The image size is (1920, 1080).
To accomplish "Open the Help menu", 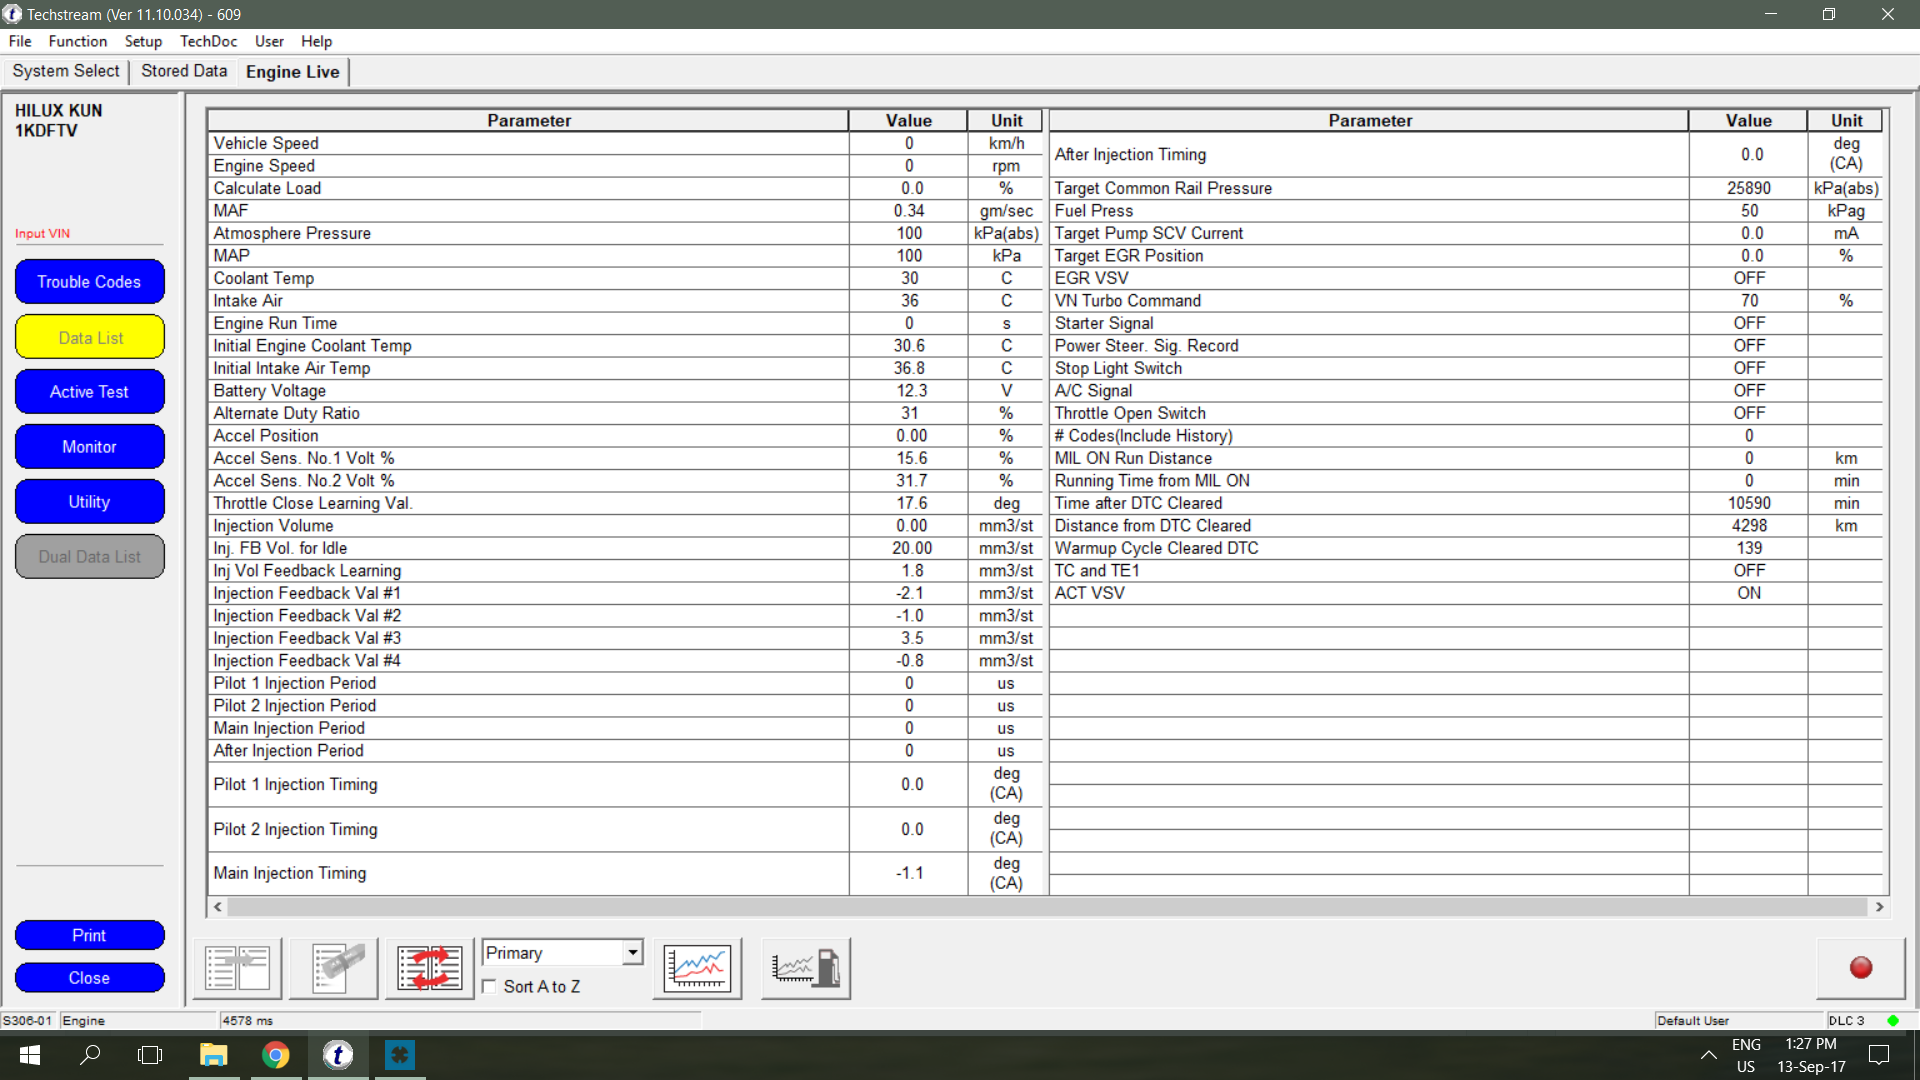I will tap(316, 41).
